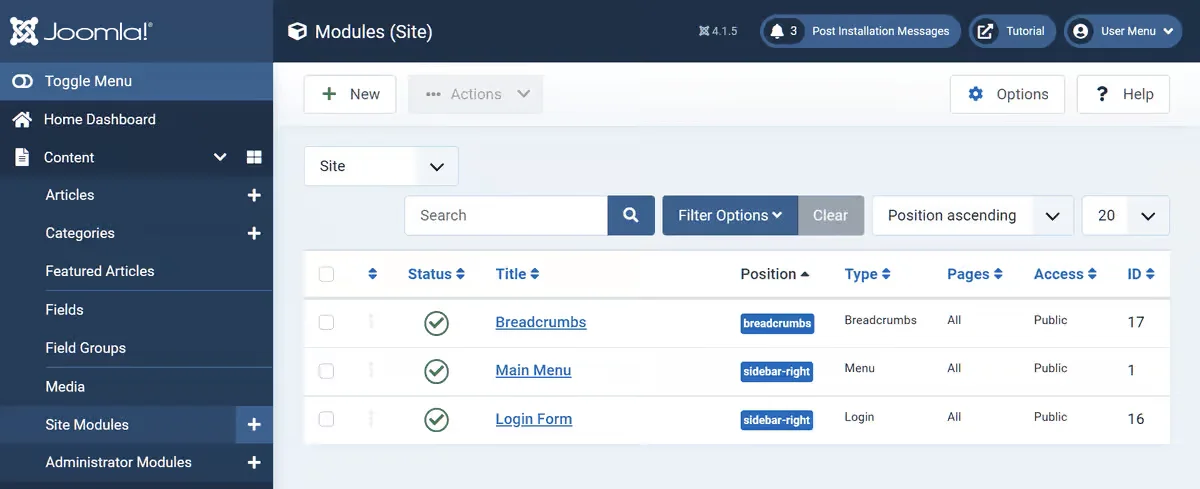The width and height of the screenshot is (1200, 489).
Task: Click Login Form's sidebar-right badge
Action: click(x=777, y=421)
